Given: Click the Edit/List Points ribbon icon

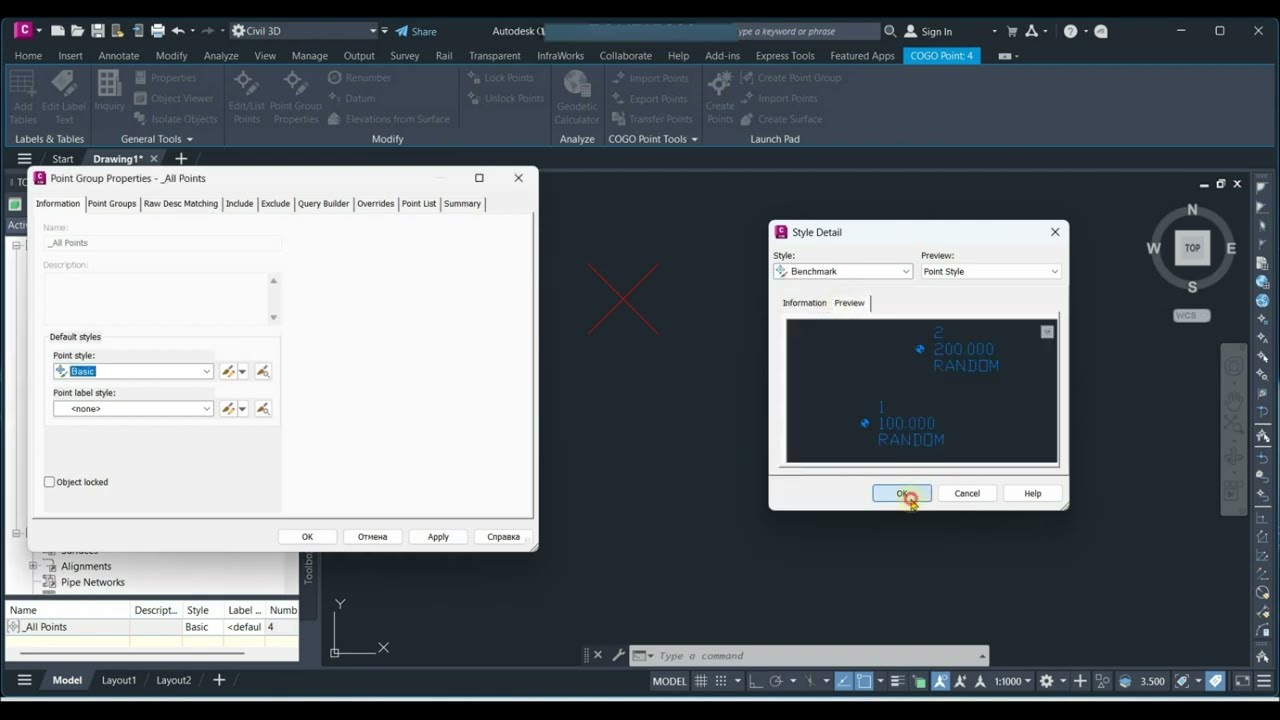Looking at the screenshot, I should click(246, 98).
